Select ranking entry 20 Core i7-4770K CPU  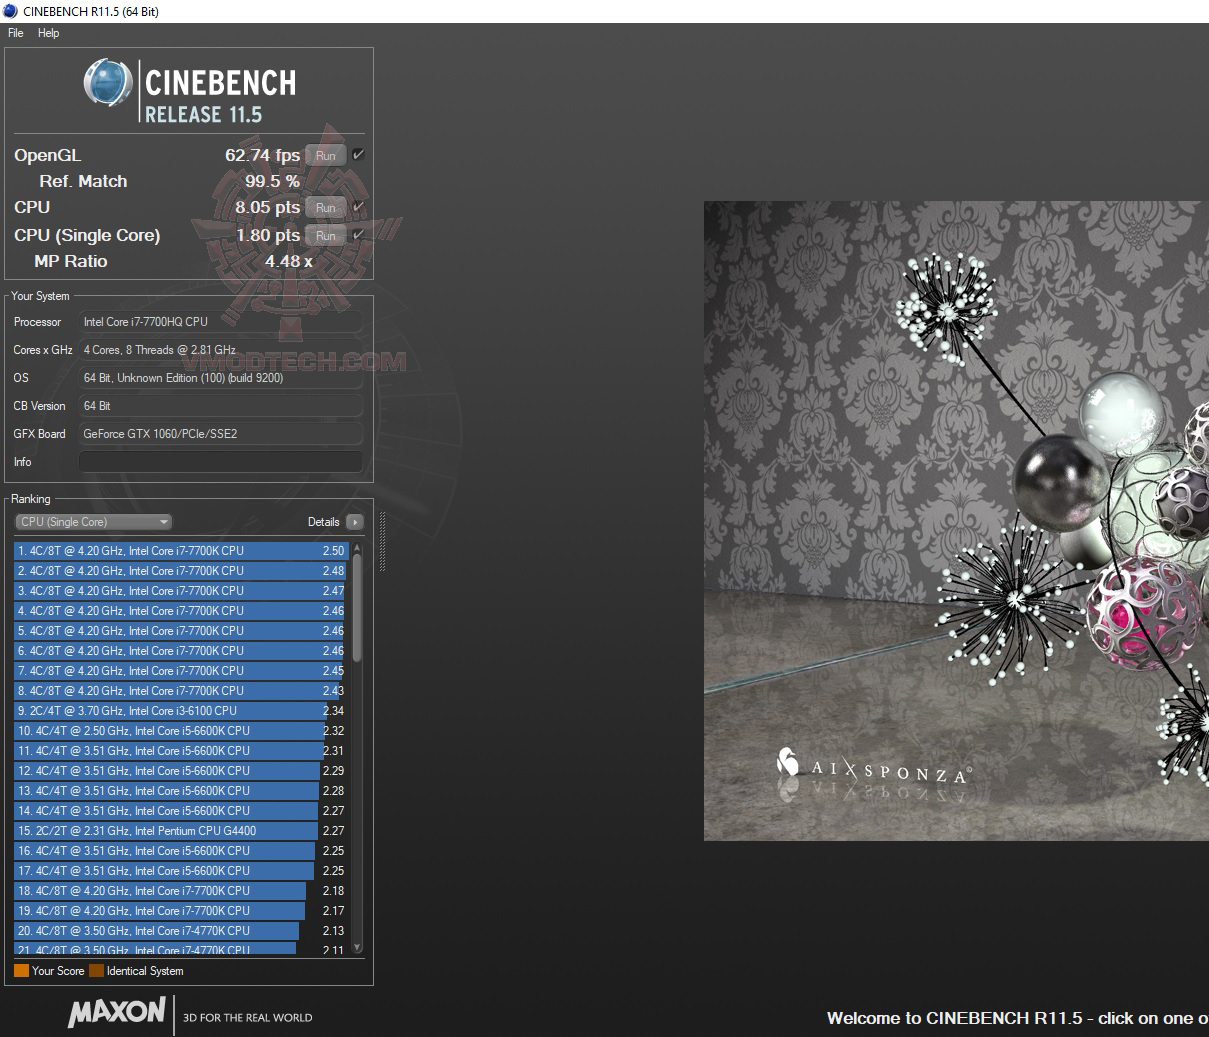click(181, 931)
